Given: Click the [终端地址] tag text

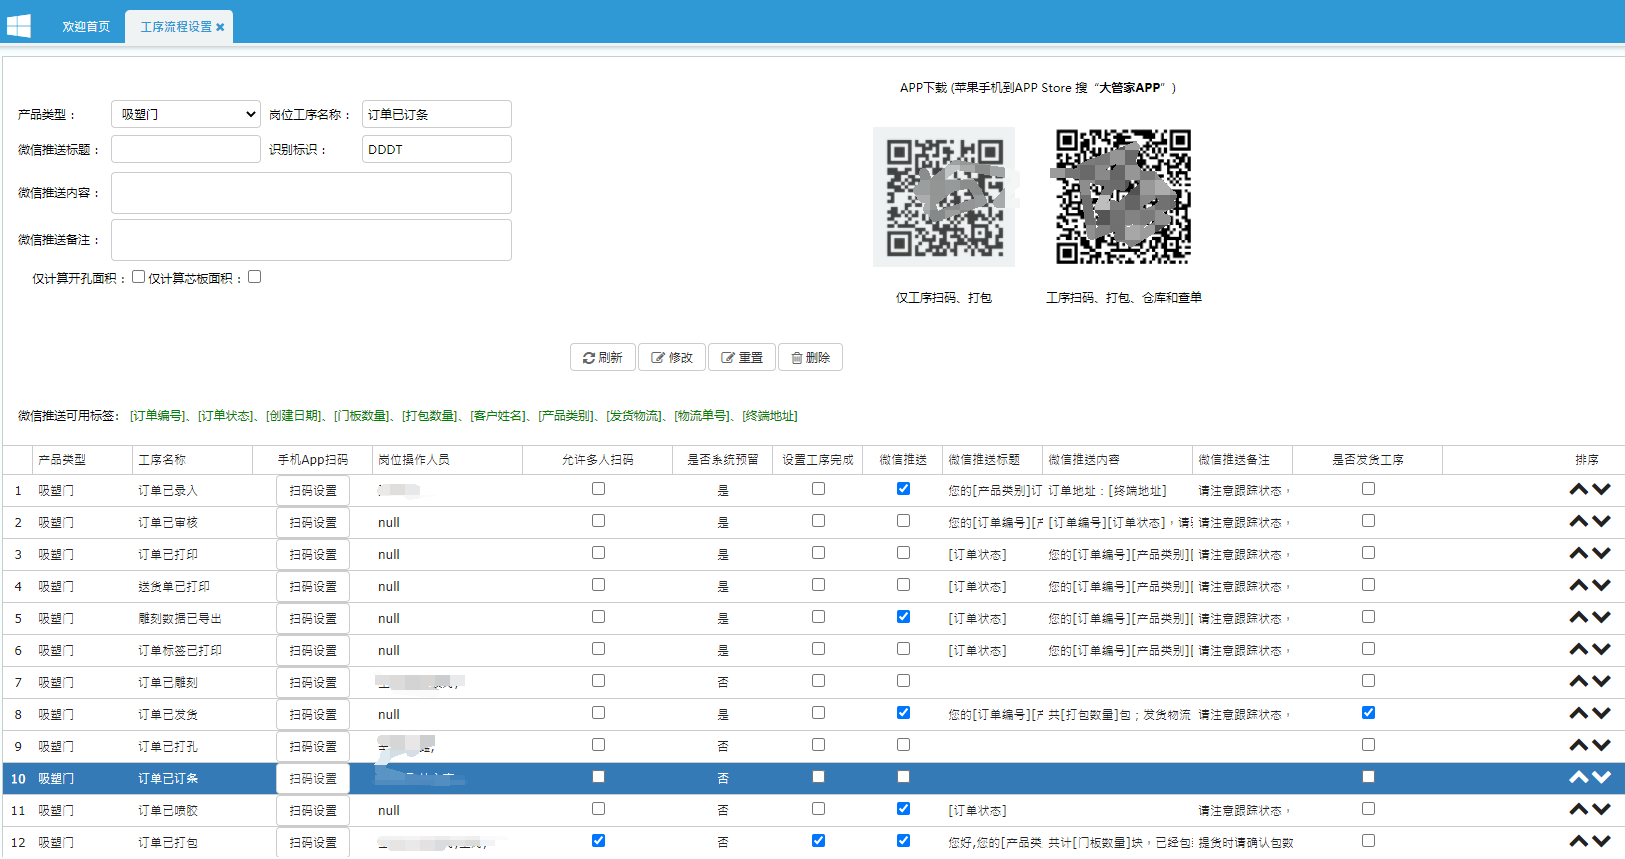Looking at the screenshot, I should pyautogui.click(x=770, y=416).
